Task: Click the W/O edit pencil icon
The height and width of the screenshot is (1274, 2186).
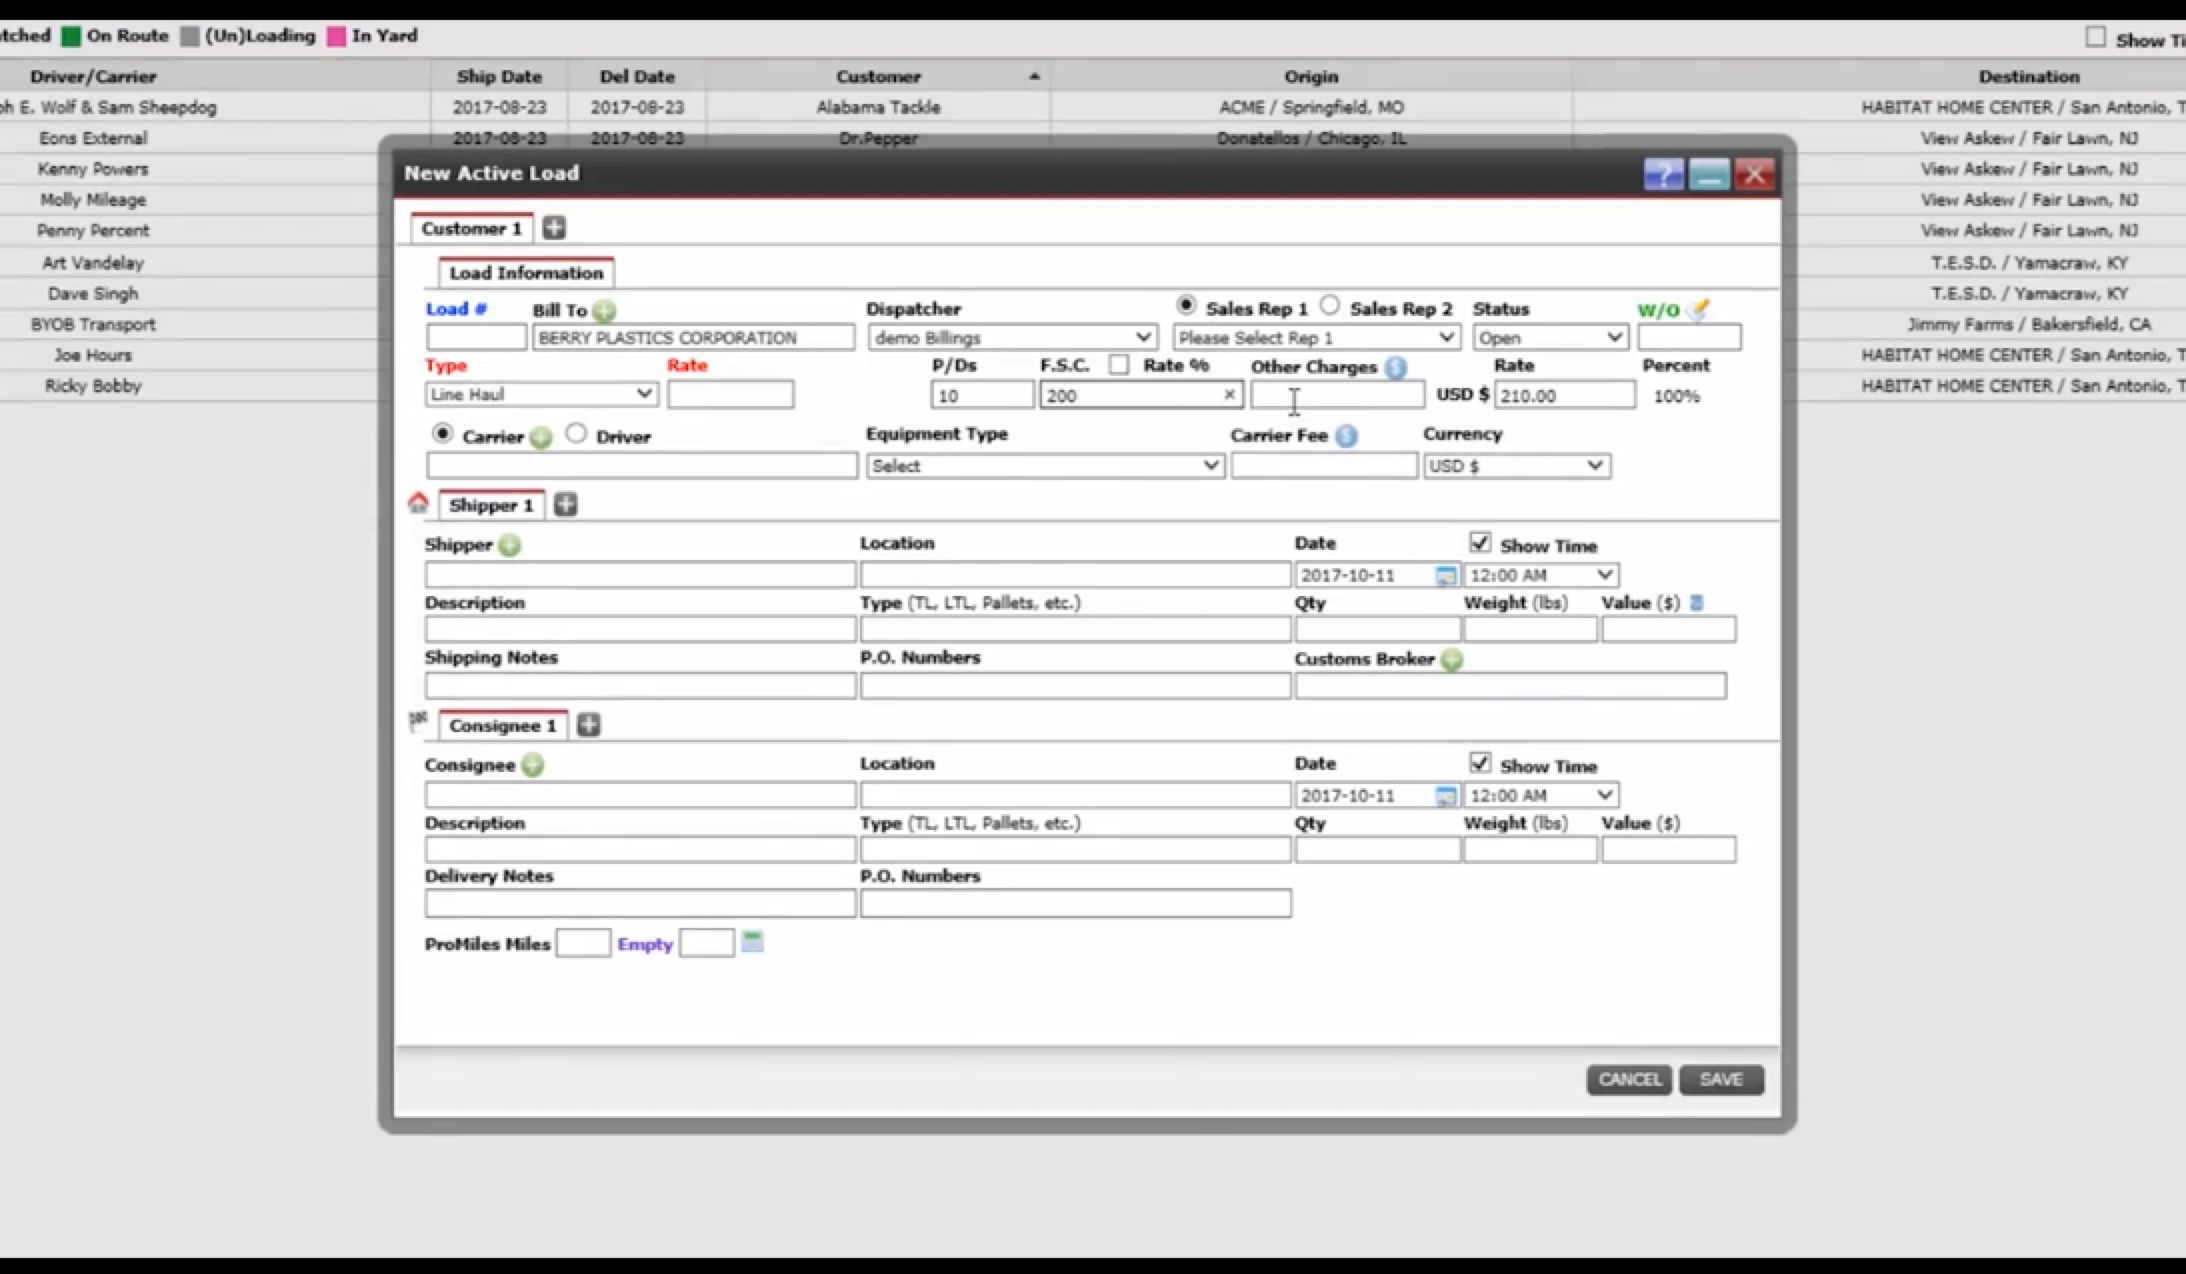Action: point(1698,310)
